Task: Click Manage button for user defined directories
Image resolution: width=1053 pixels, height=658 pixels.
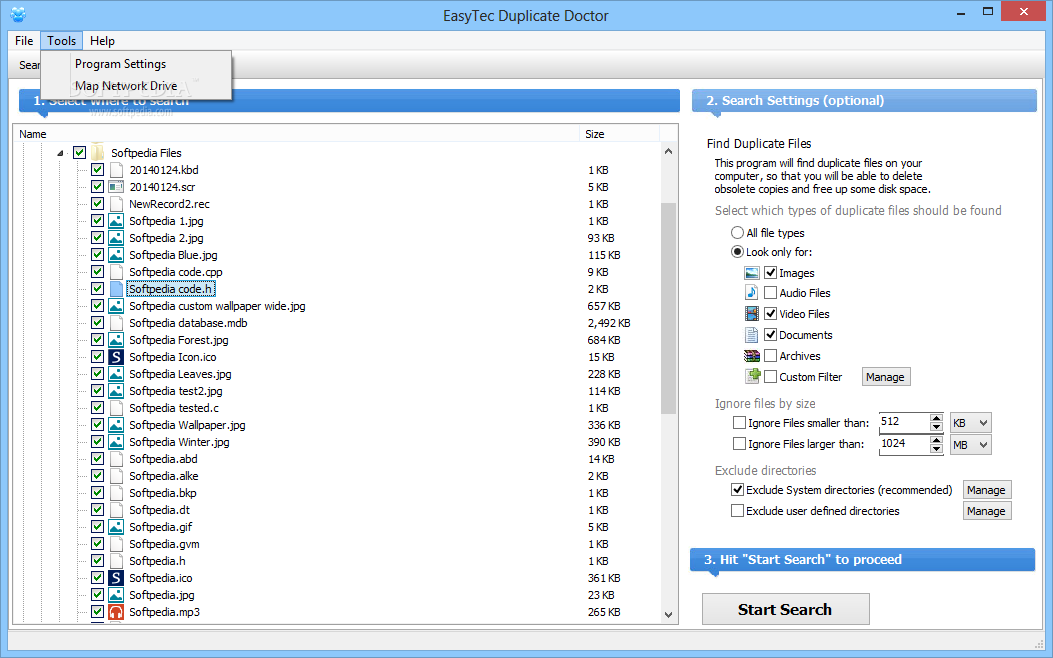Action: pos(986,511)
